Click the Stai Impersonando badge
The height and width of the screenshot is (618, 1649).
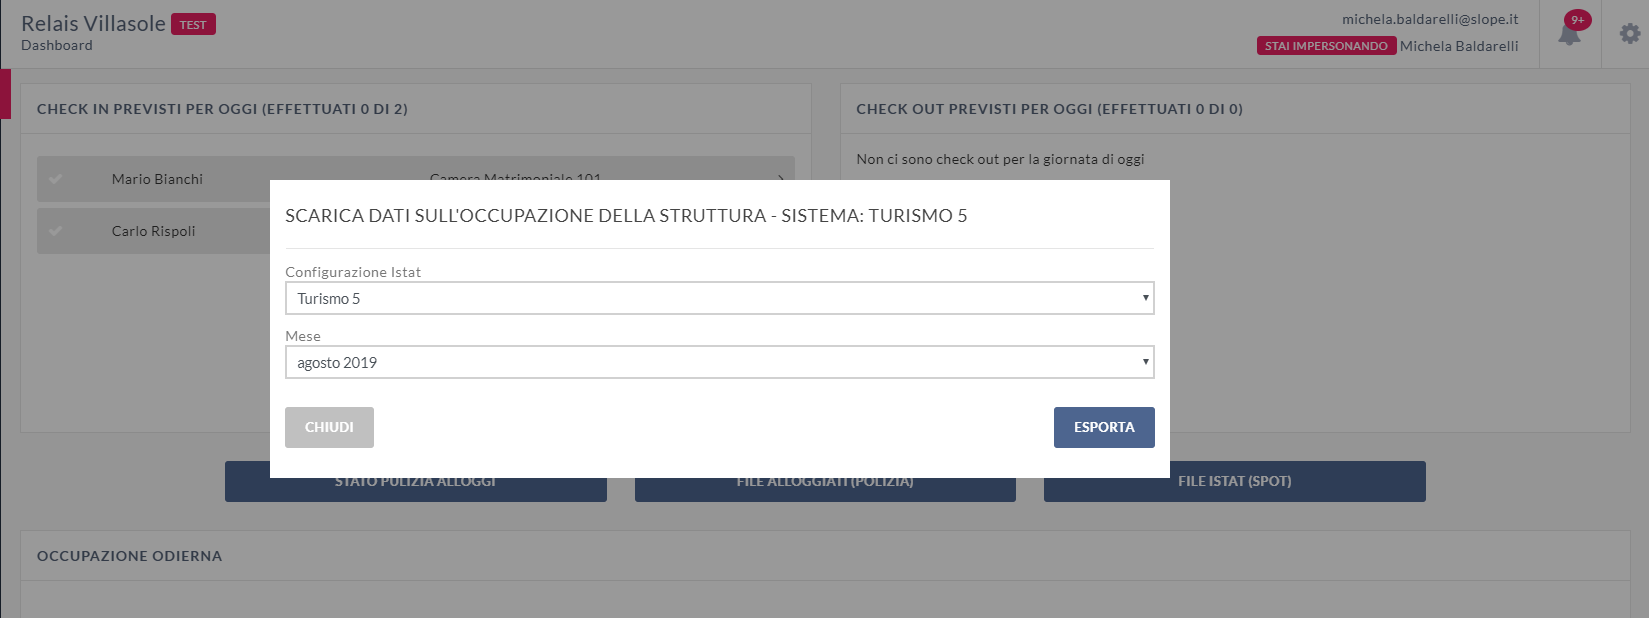point(1326,46)
